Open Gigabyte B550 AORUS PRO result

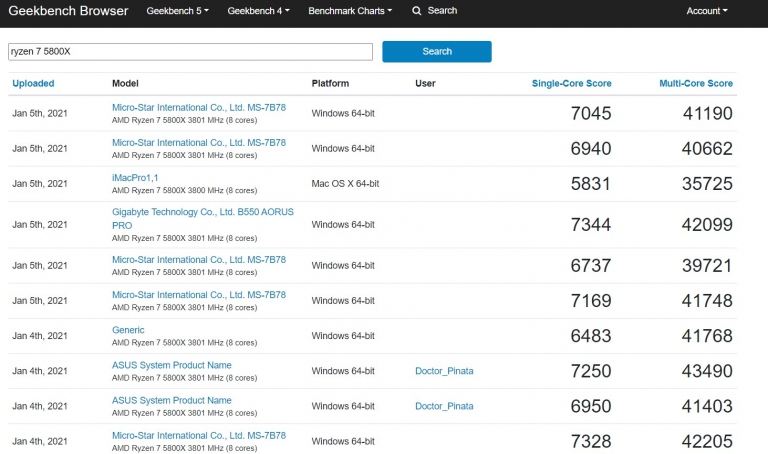tap(203, 218)
